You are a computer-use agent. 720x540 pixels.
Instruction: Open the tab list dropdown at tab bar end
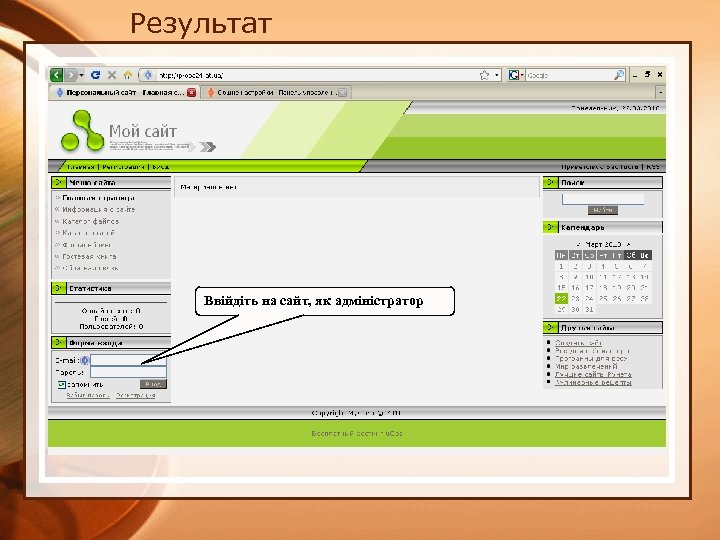(x=660, y=92)
